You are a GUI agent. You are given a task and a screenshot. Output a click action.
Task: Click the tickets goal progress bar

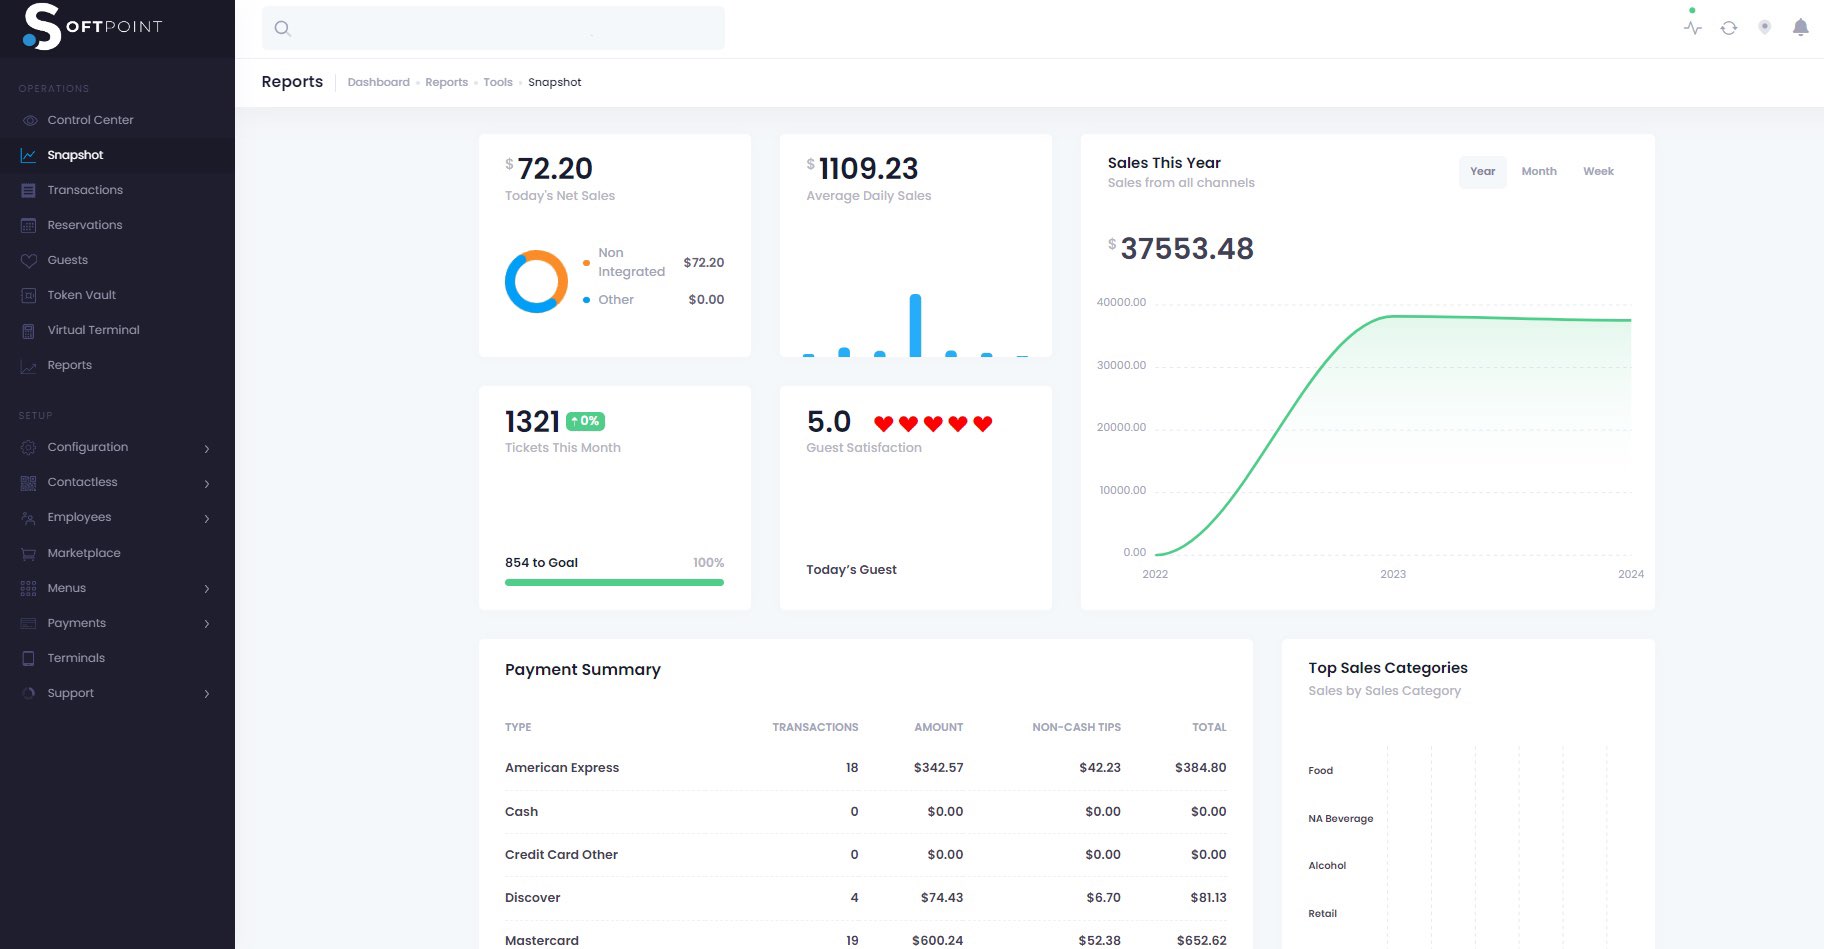click(x=614, y=582)
